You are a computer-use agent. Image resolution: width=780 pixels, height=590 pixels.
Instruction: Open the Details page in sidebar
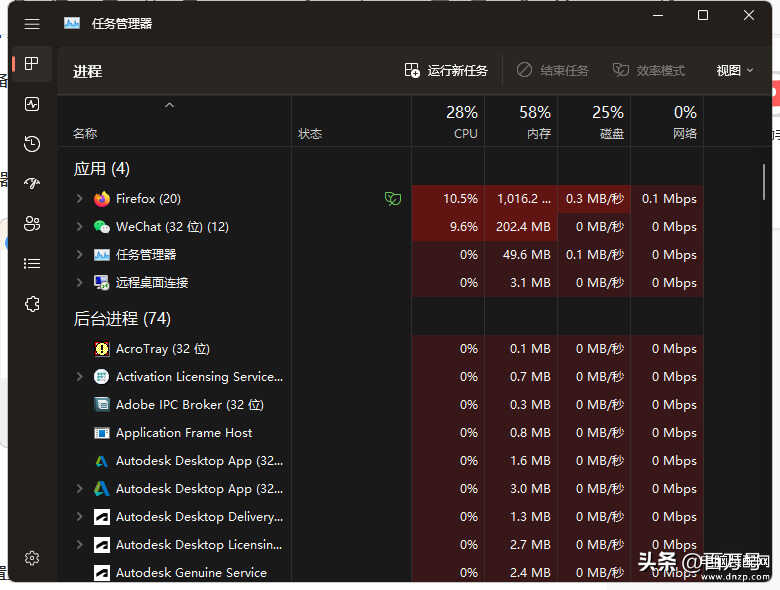point(32,263)
